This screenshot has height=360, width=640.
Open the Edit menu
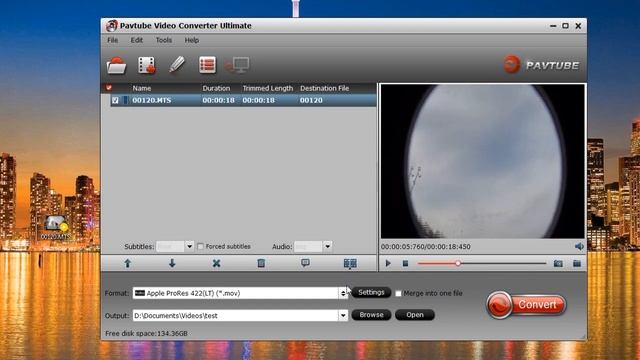tap(137, 40)
